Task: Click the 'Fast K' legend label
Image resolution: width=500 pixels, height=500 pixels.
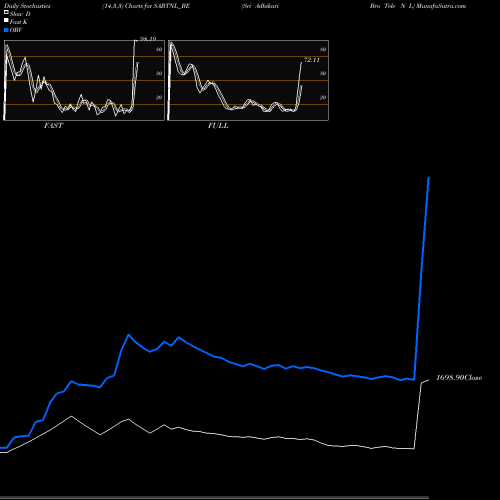Action: point(19,22)
